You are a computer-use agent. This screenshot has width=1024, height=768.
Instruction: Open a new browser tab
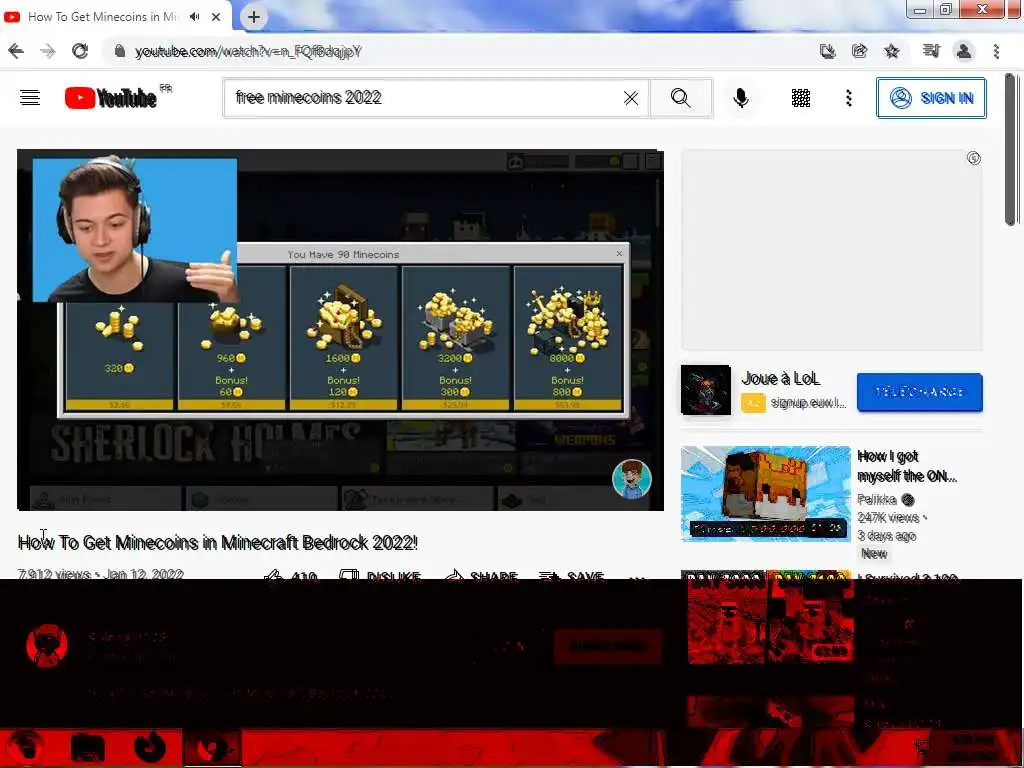[x=254, y=17]
